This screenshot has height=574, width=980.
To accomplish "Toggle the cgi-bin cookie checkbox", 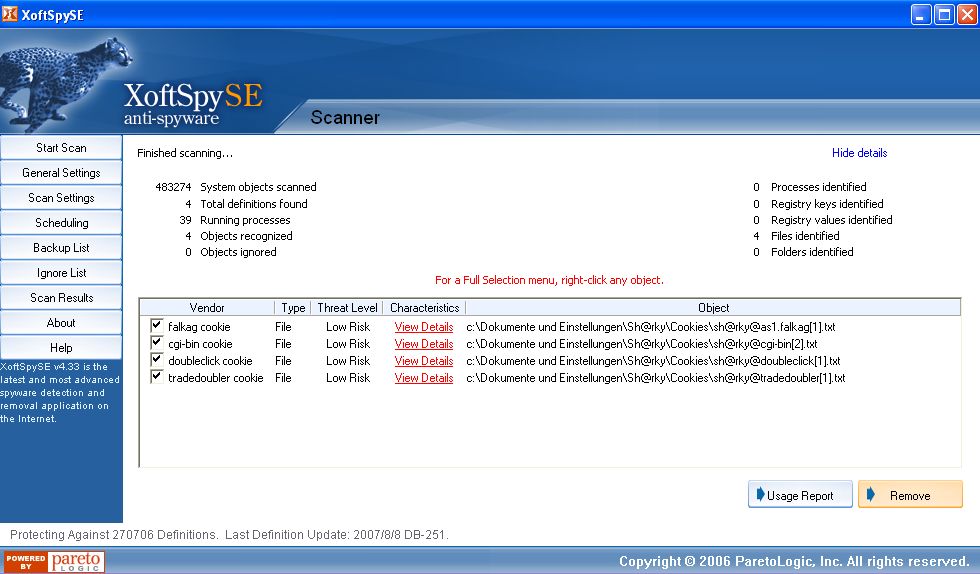I will coord(156,343).
